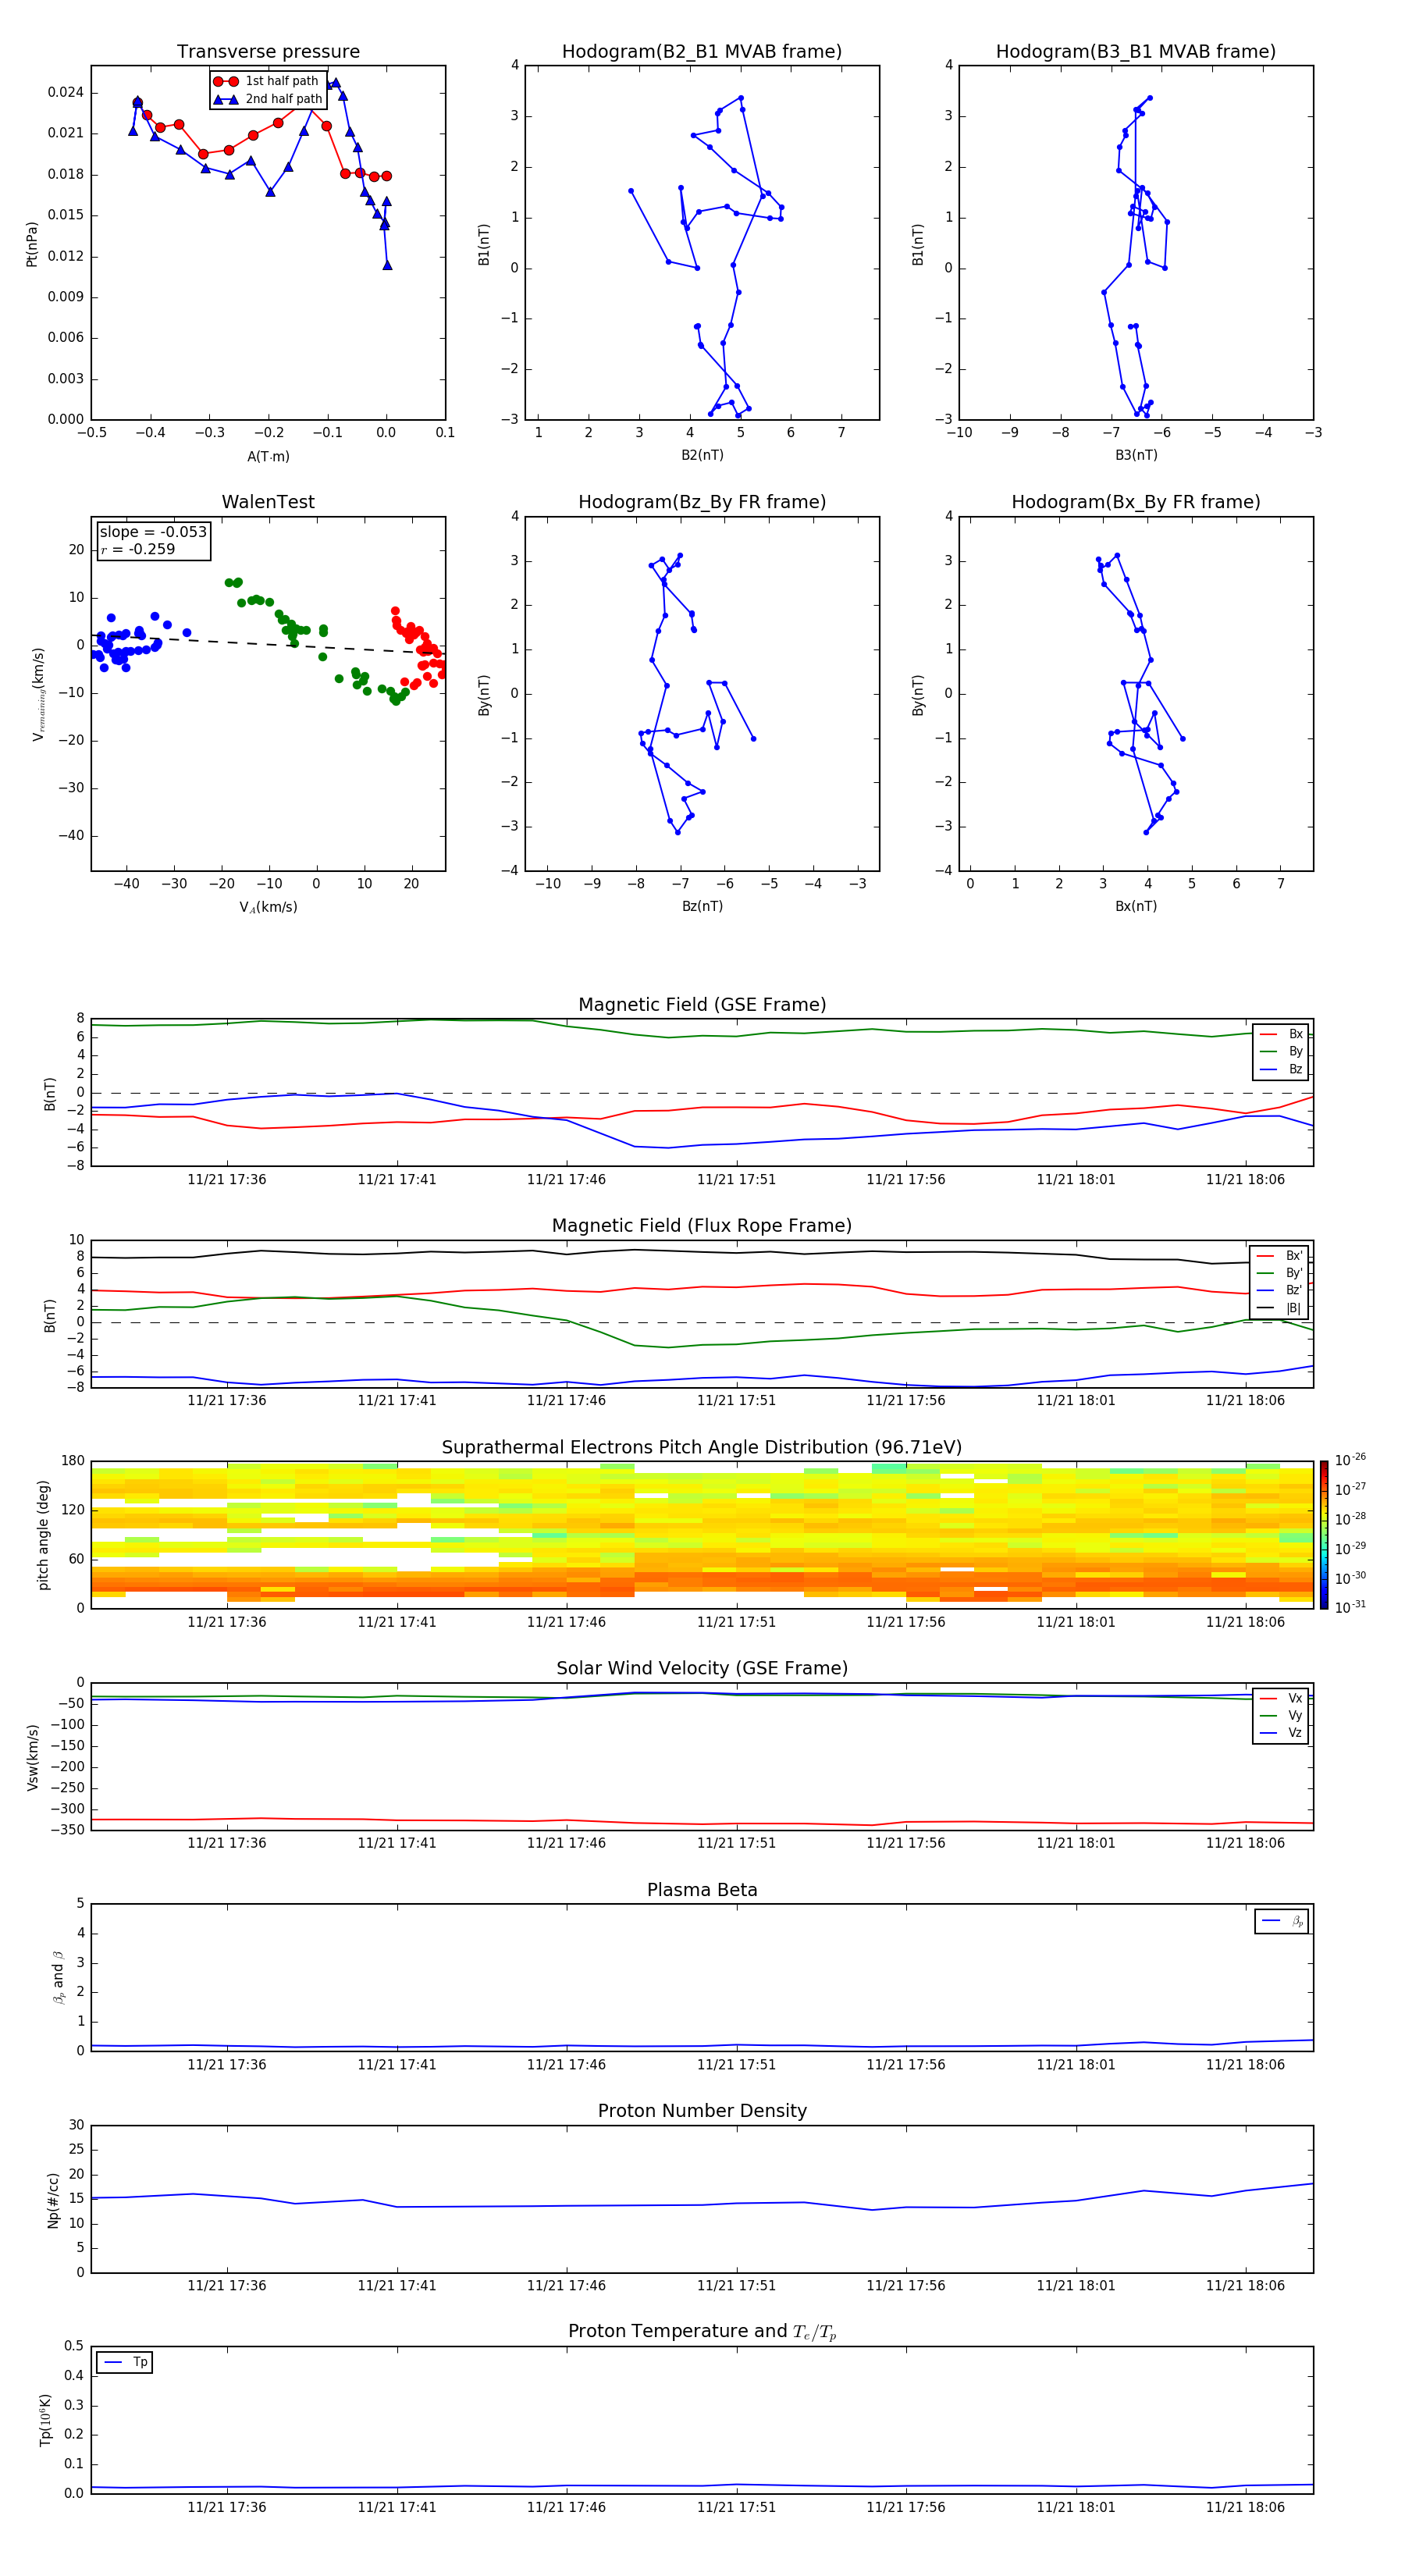The height and width of the screenshot is (2576, 1405).
Task: Click the 'B3(nT)' axis label
Action: 1136,455
